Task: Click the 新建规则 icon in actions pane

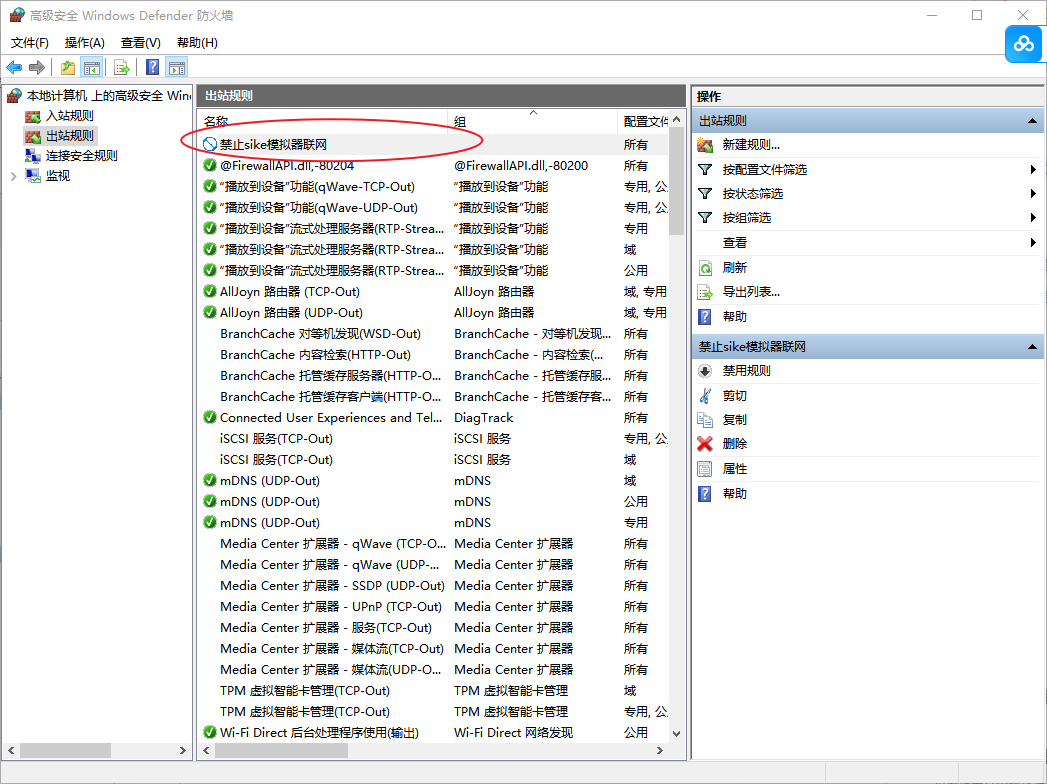Action: click(705, 145)
